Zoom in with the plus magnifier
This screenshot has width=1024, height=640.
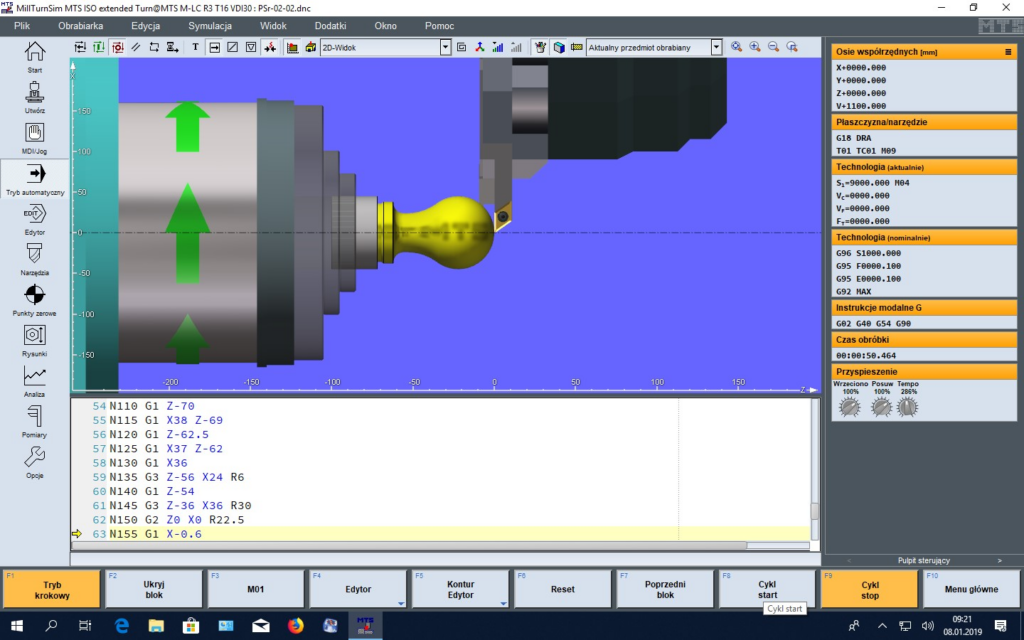[x=754, y=47]
